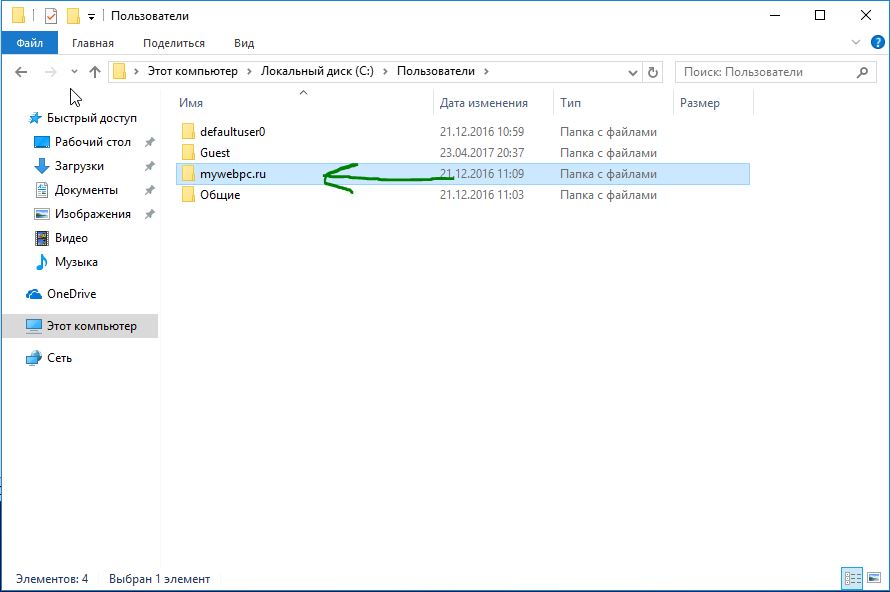Click the back navigation arrow

pos(21,72)
